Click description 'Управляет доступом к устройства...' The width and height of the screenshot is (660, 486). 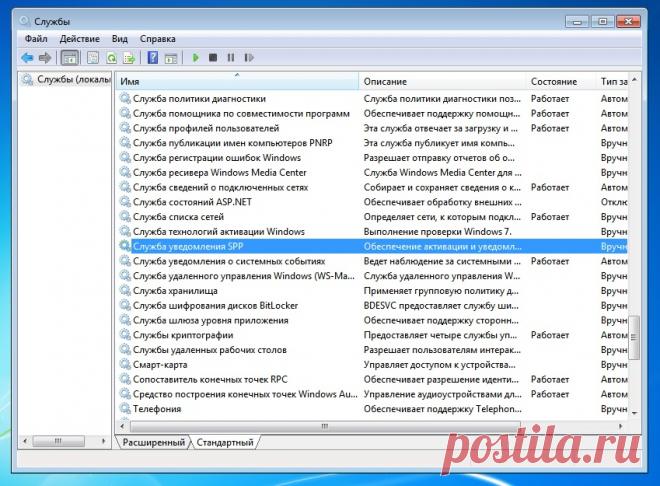[439, 364]
